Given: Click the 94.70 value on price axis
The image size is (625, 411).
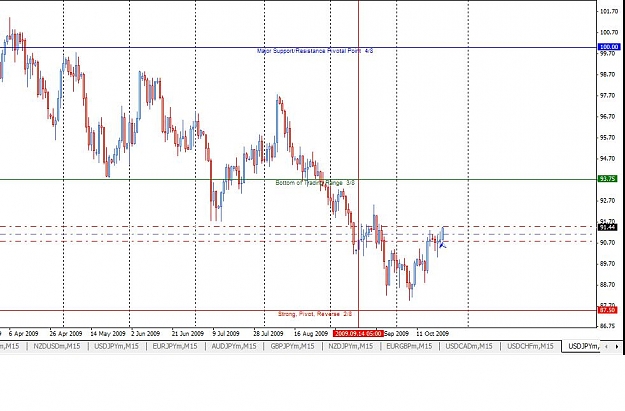Looking at the screenshot, I should point(608,159).
